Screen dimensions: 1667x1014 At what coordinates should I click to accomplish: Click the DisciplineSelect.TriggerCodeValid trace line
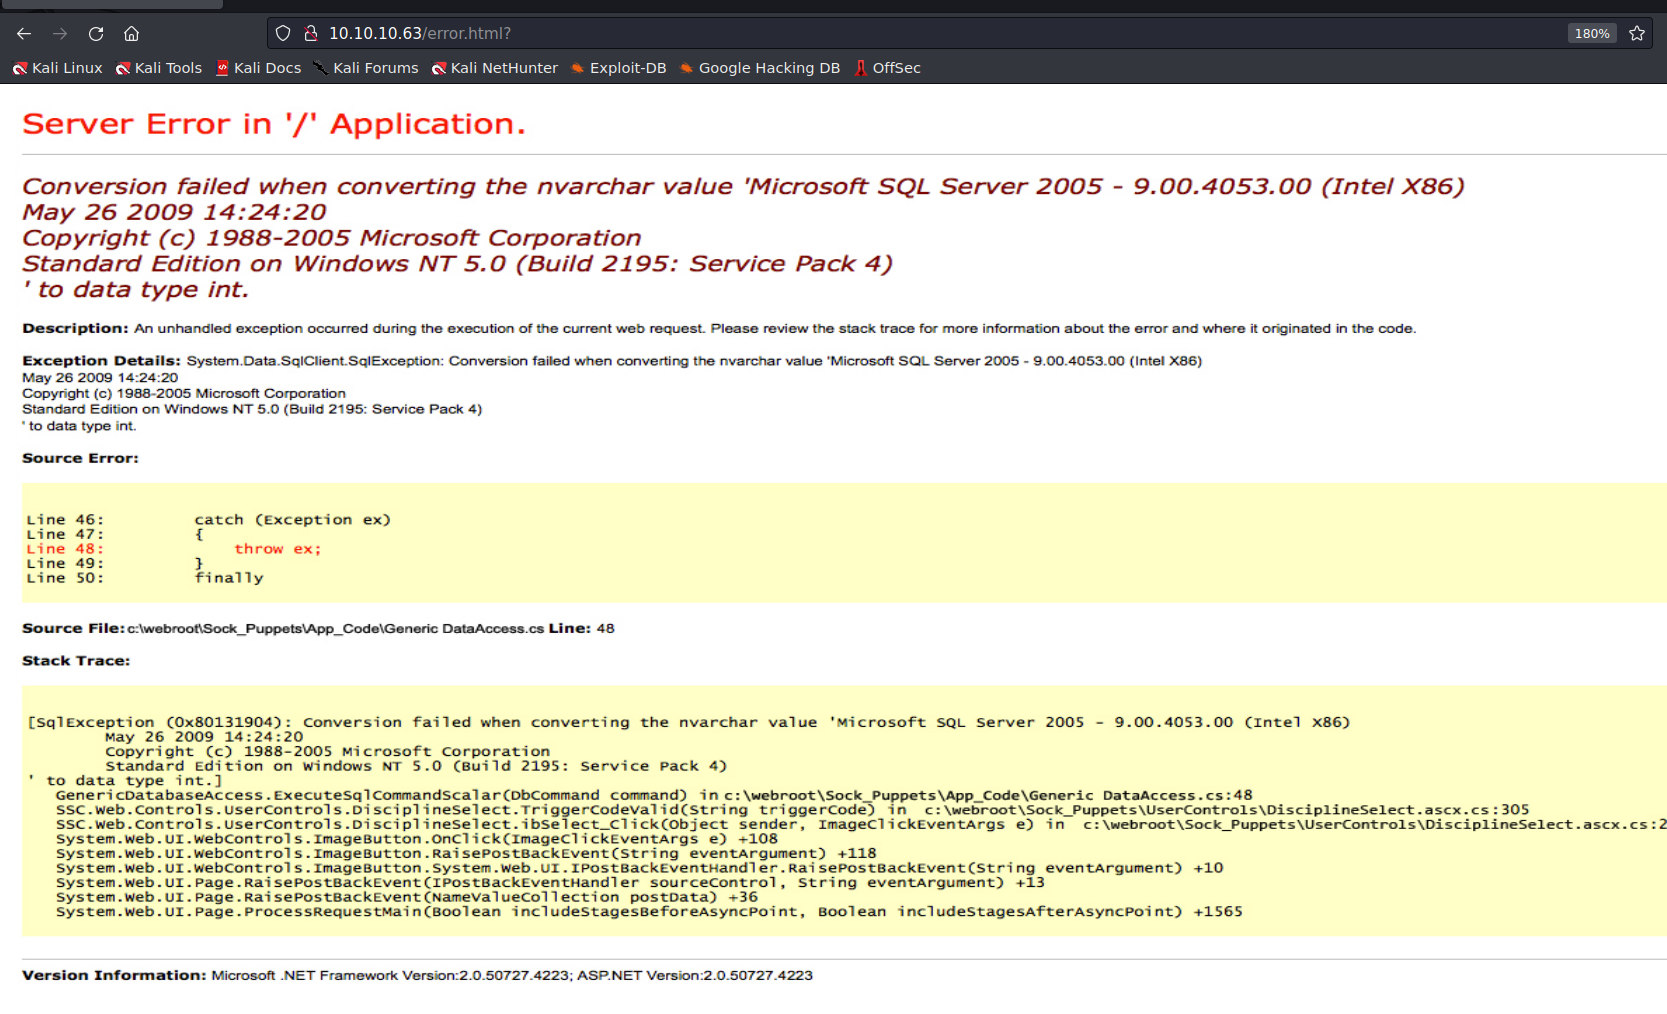[793, 810]
